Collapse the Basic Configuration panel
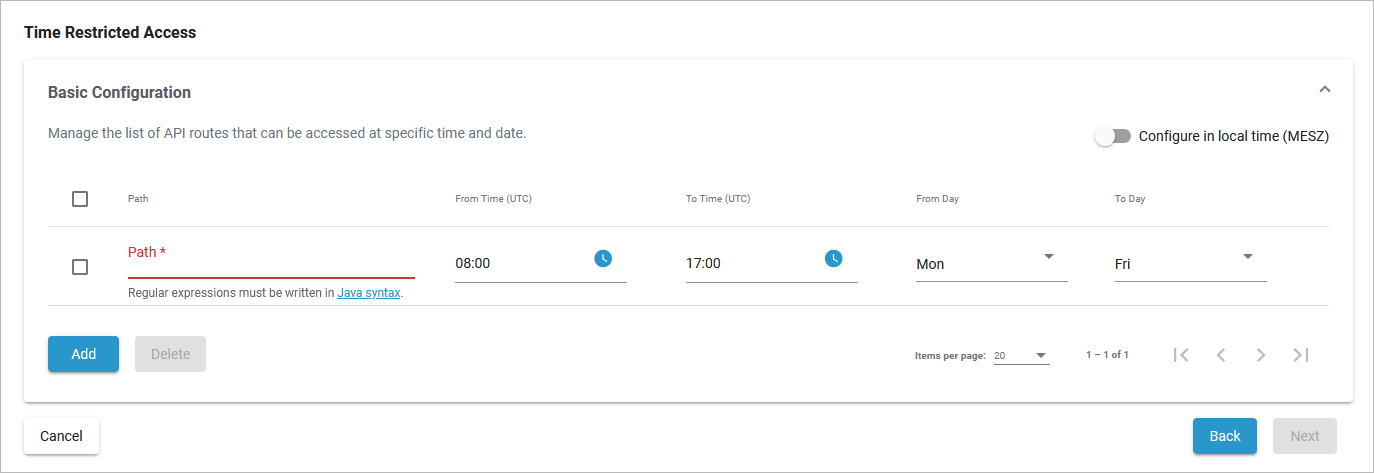This screenshot has width=1374, height=473. [1325, 90]
